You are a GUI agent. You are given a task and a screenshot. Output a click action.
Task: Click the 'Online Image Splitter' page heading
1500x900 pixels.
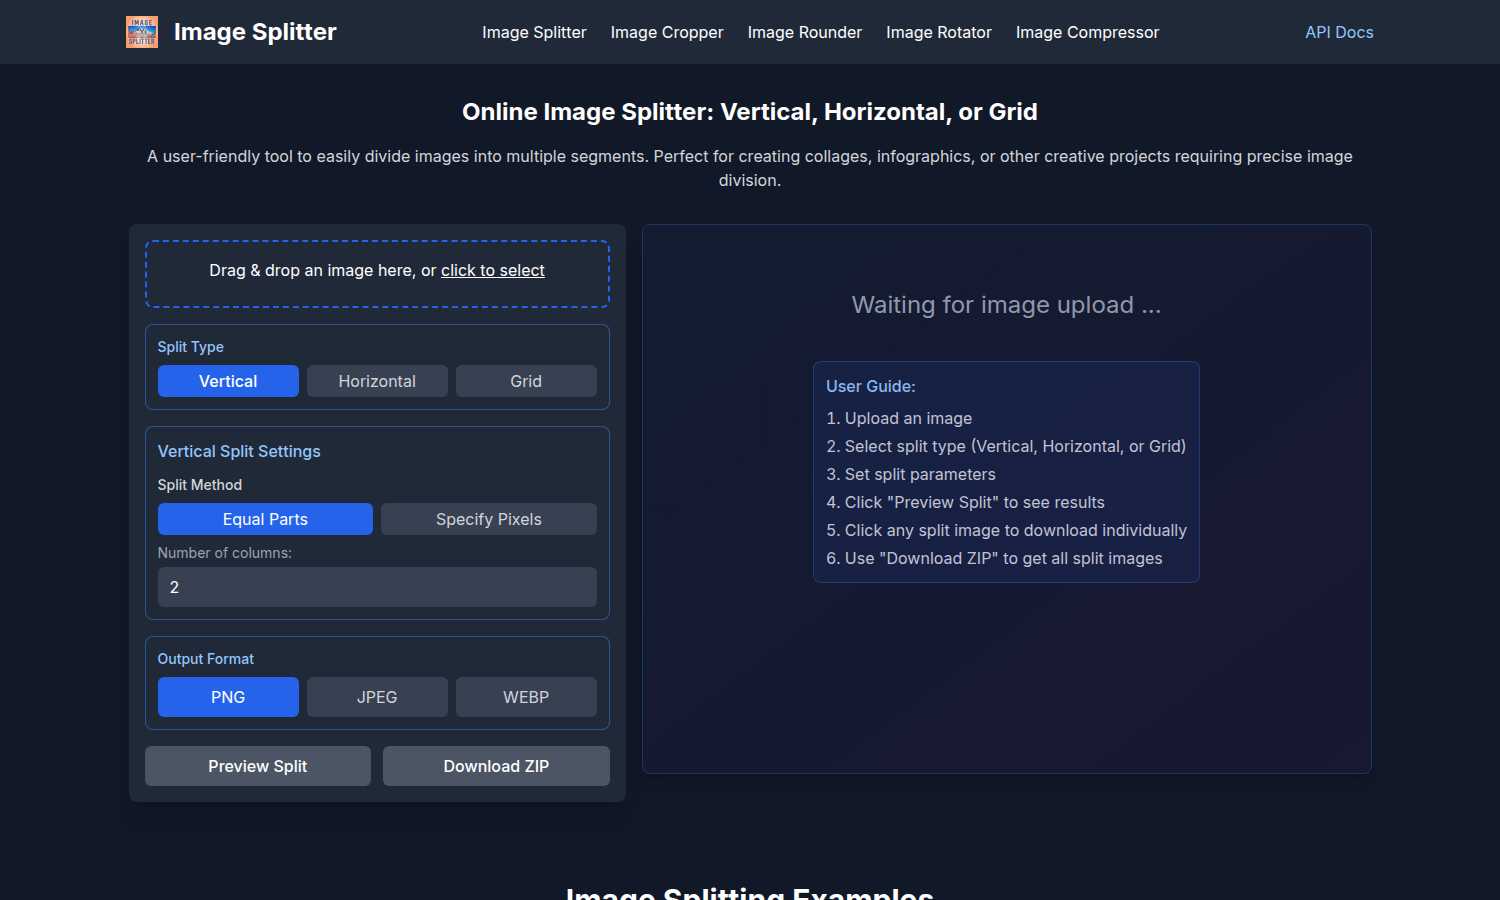point(750,112)
